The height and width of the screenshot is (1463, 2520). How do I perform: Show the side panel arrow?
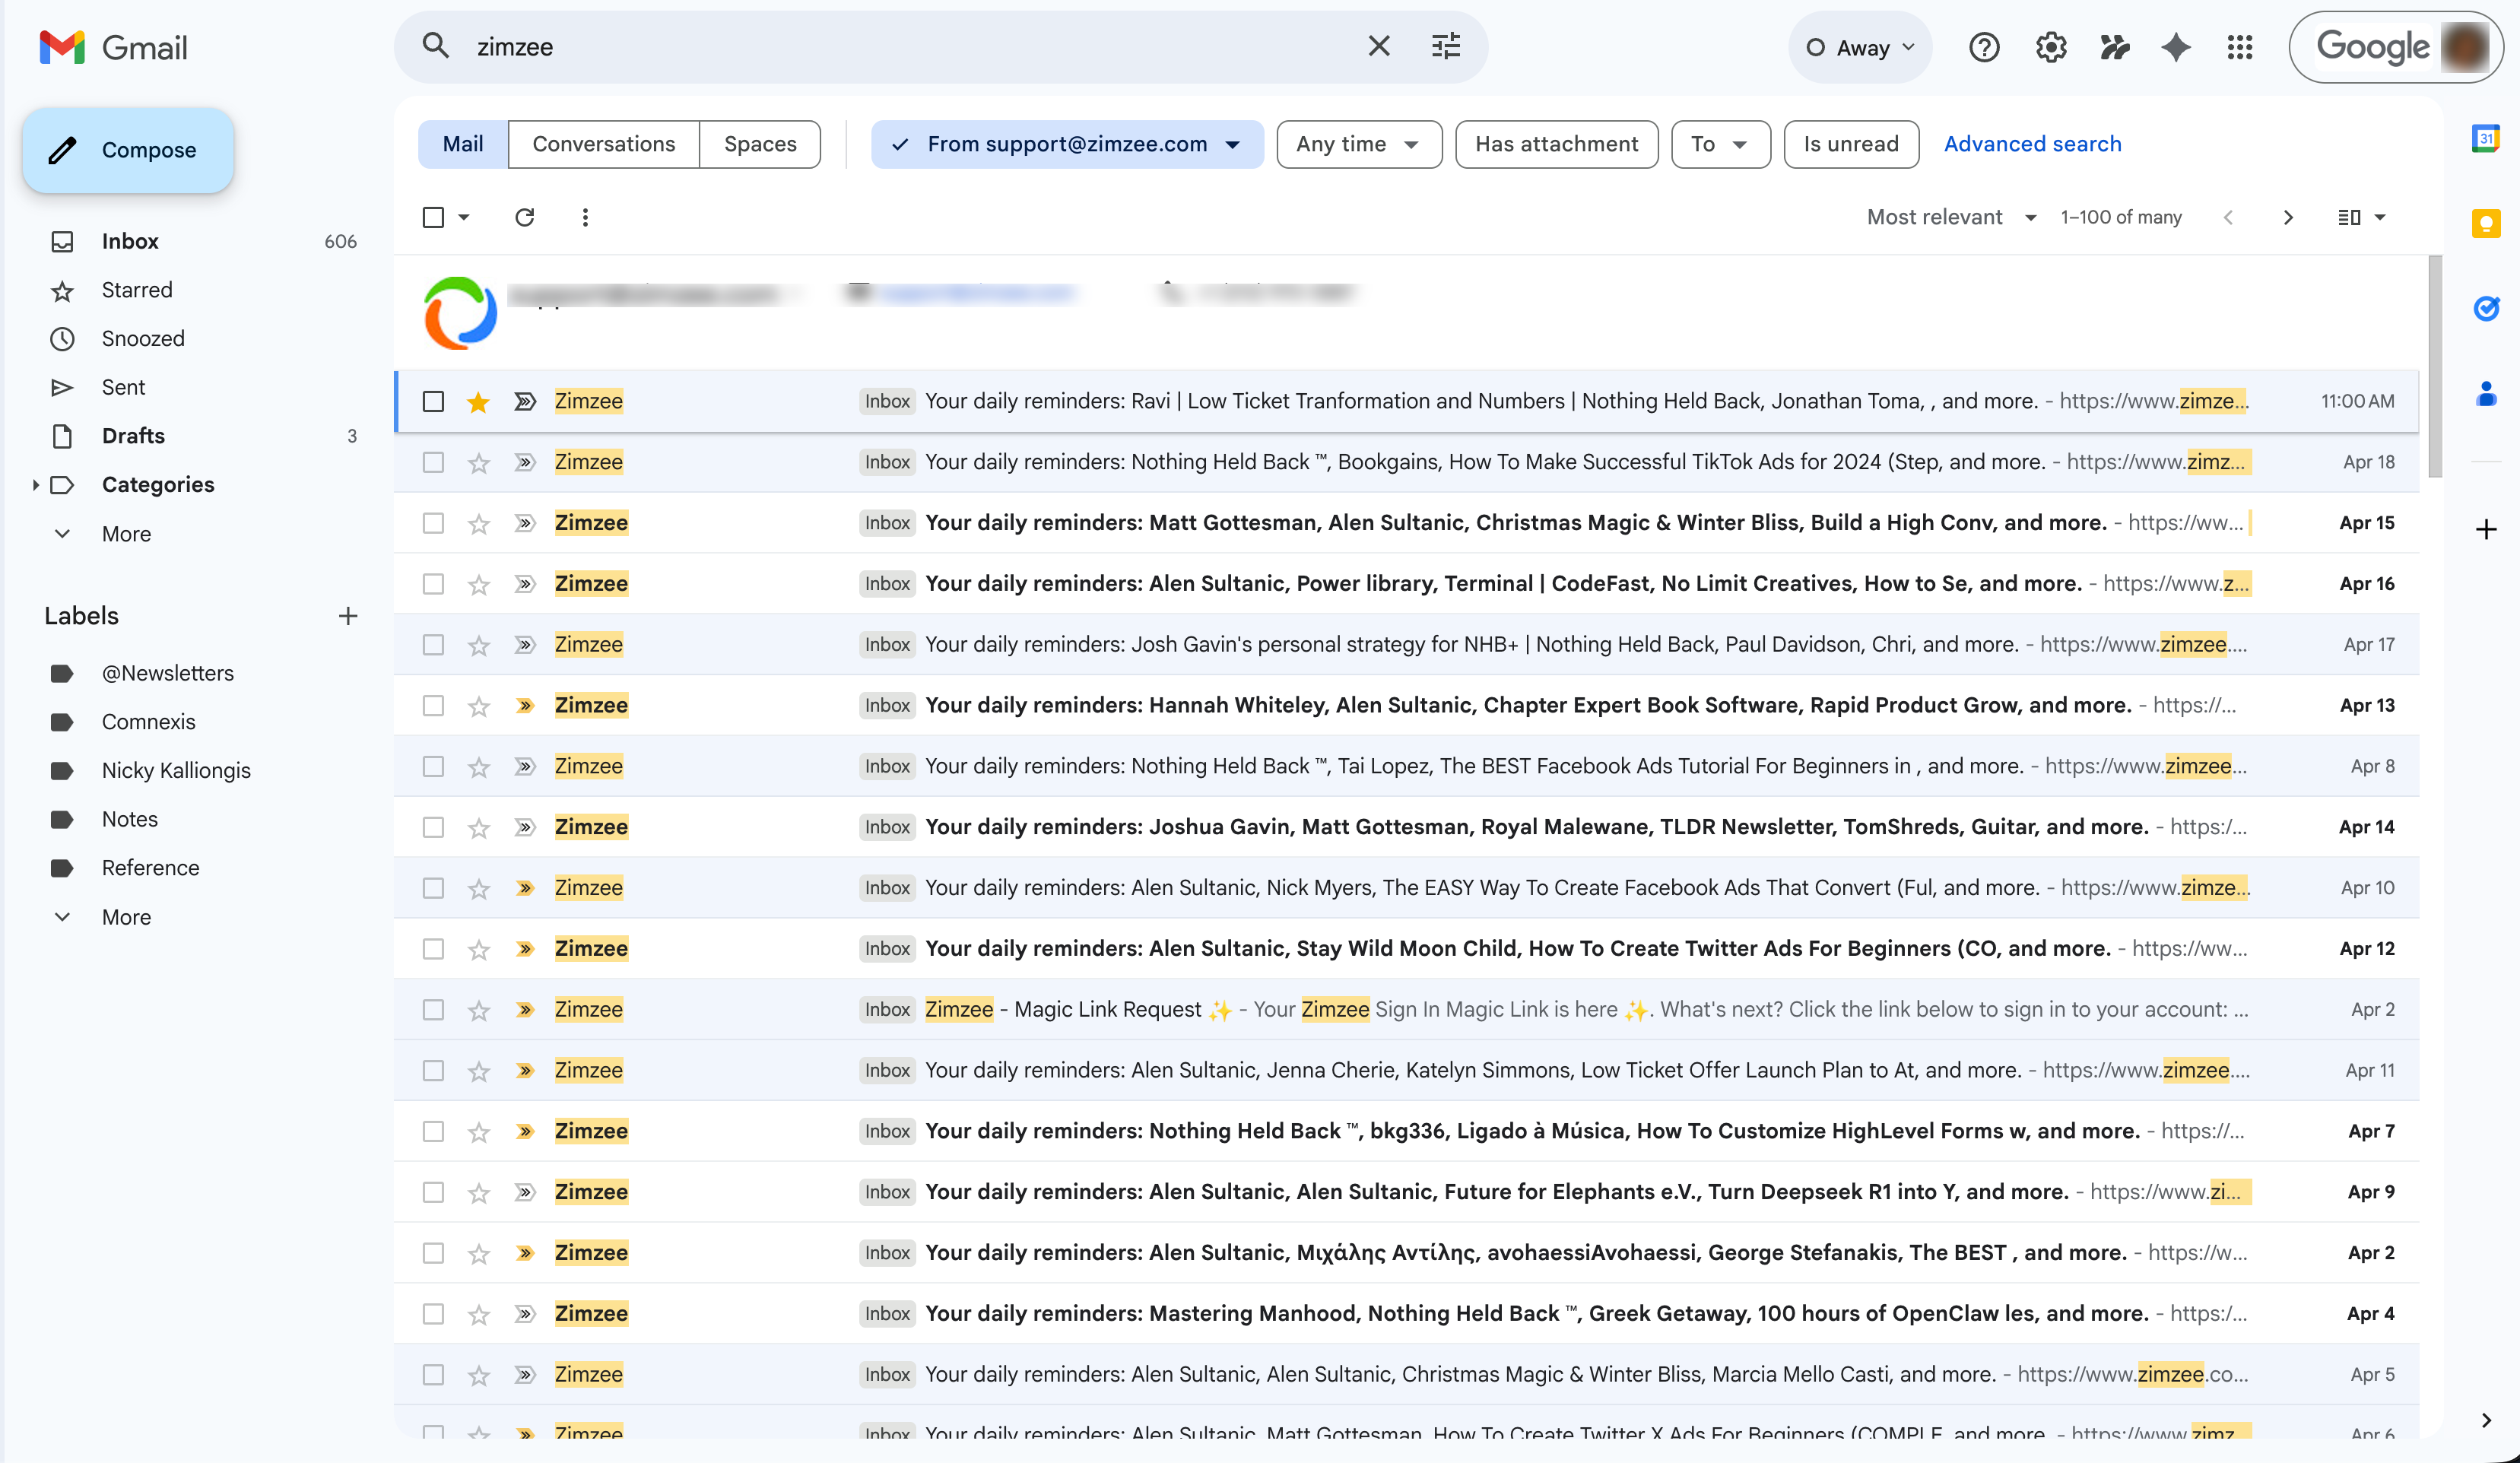(2486, 1420)
